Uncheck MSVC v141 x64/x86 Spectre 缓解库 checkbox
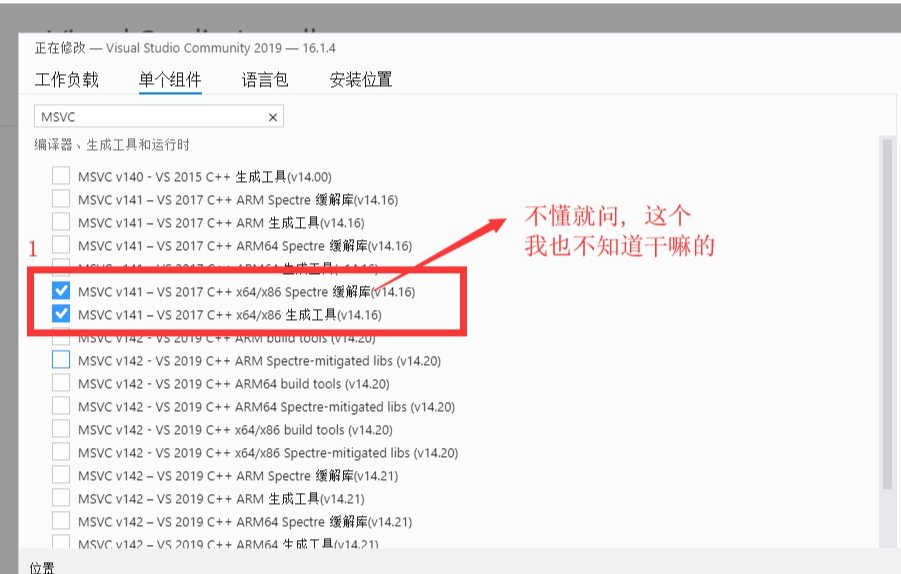The image size is (901, 574). [61, 291]
